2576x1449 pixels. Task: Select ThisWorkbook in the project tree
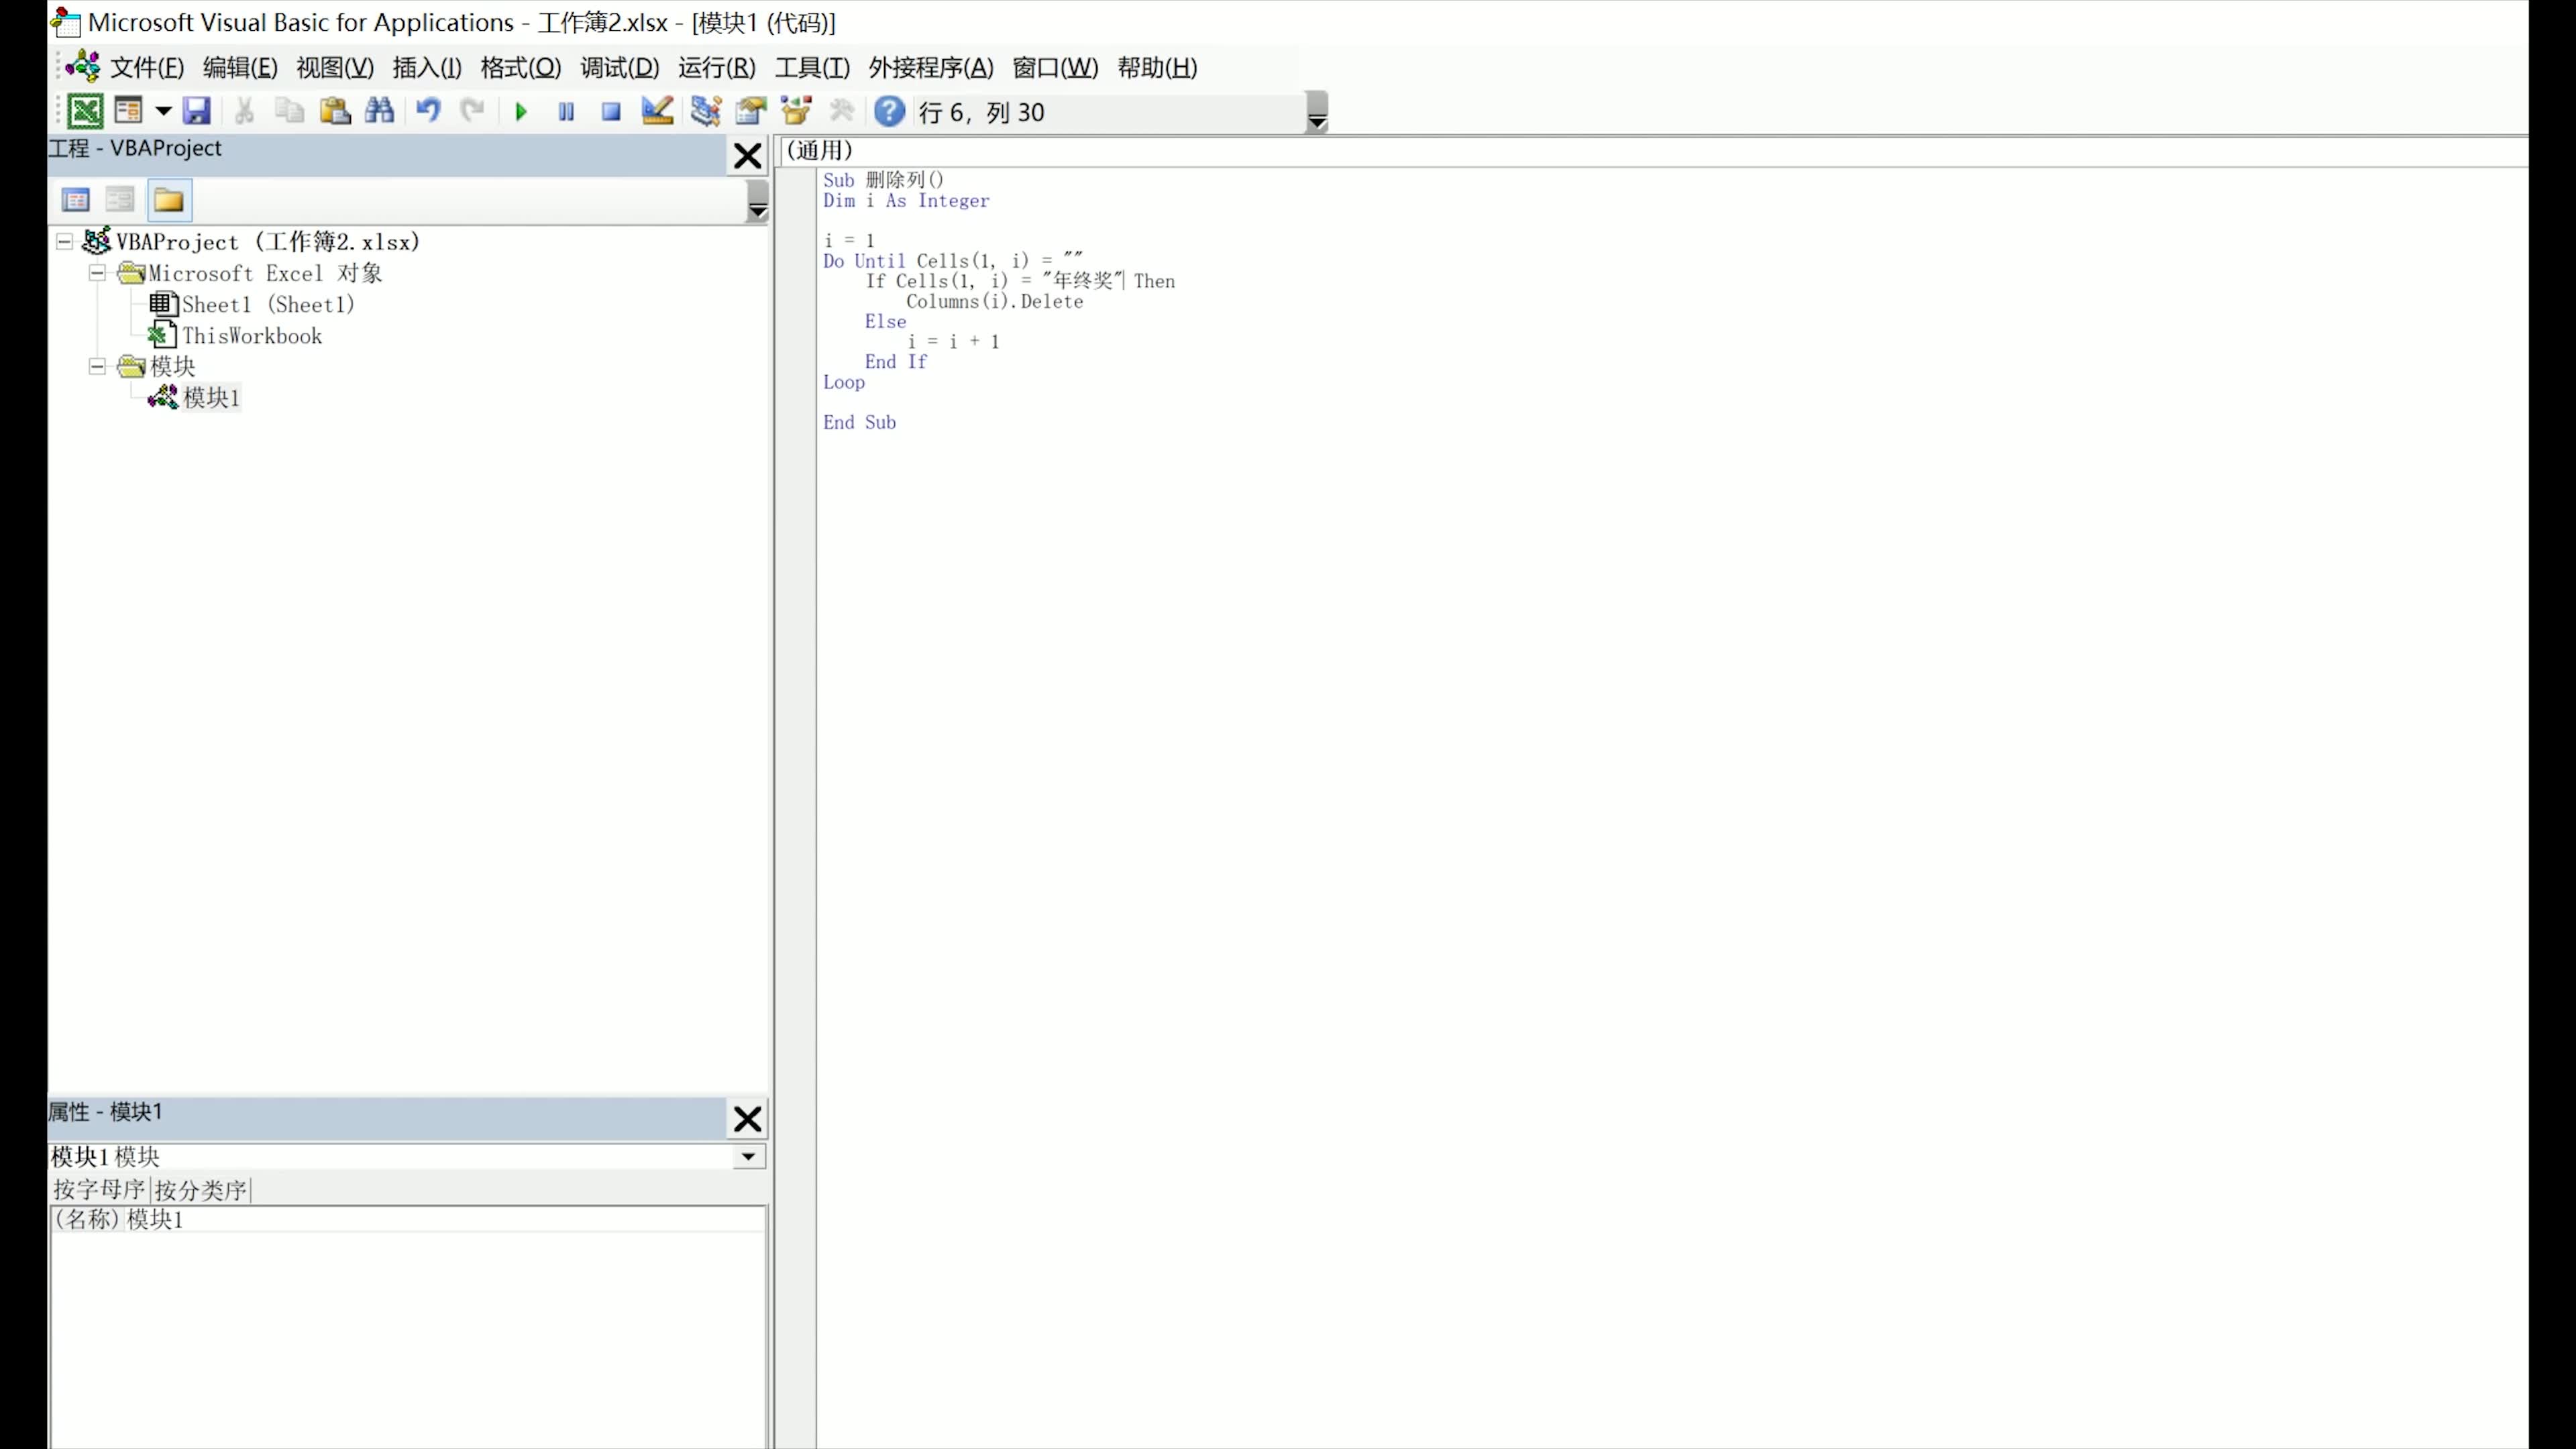251,336
